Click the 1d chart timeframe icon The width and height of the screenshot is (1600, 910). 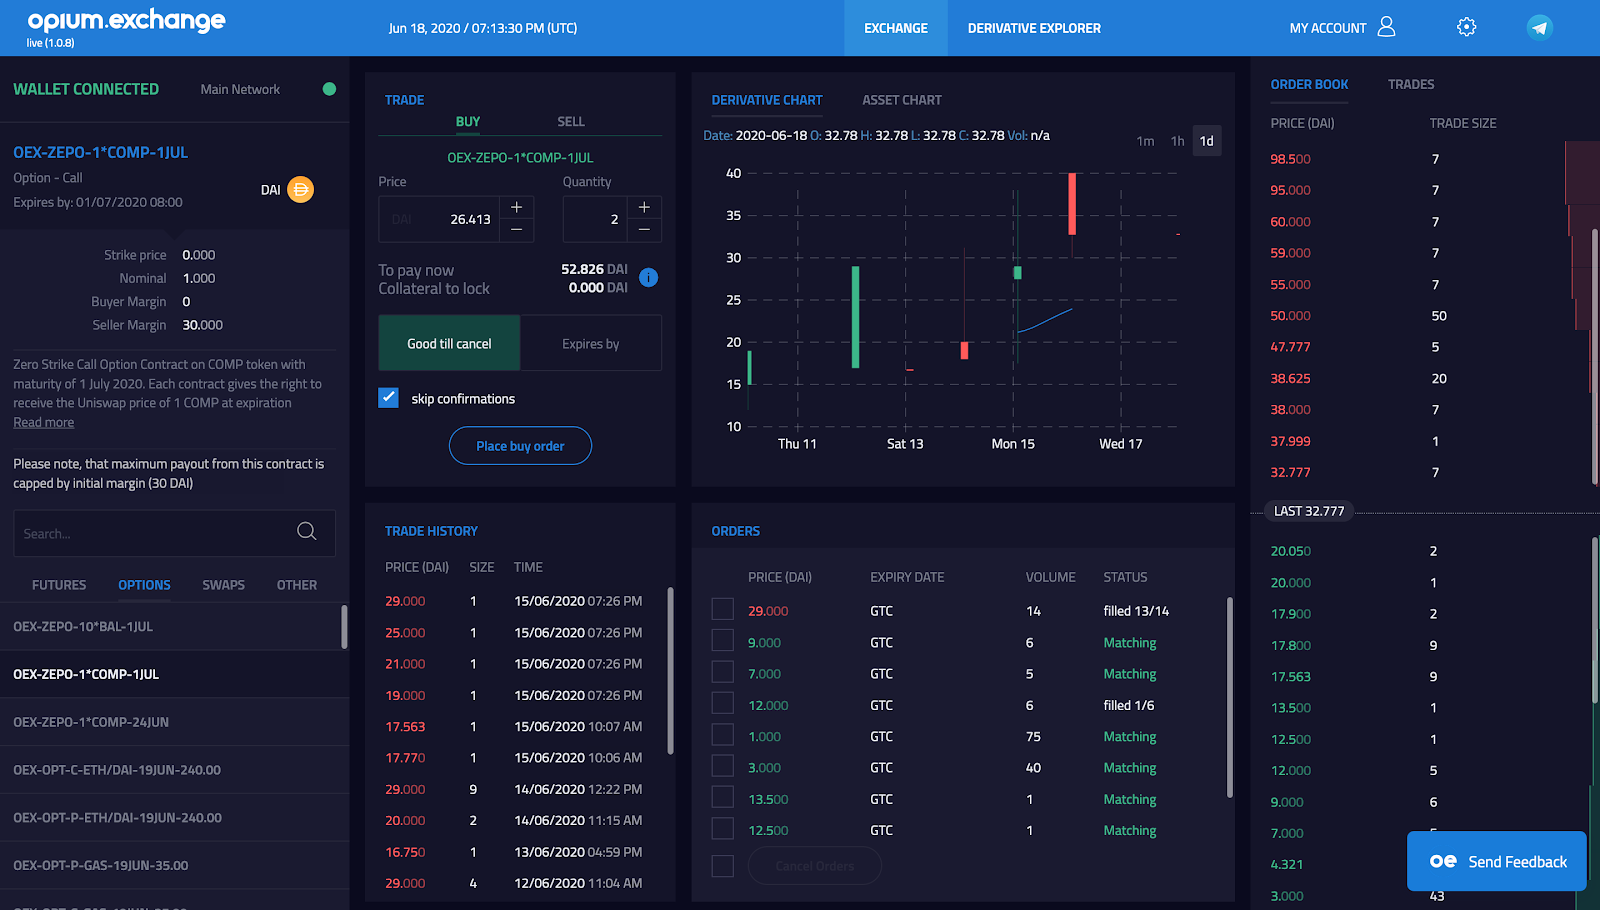pos(1207,141)
